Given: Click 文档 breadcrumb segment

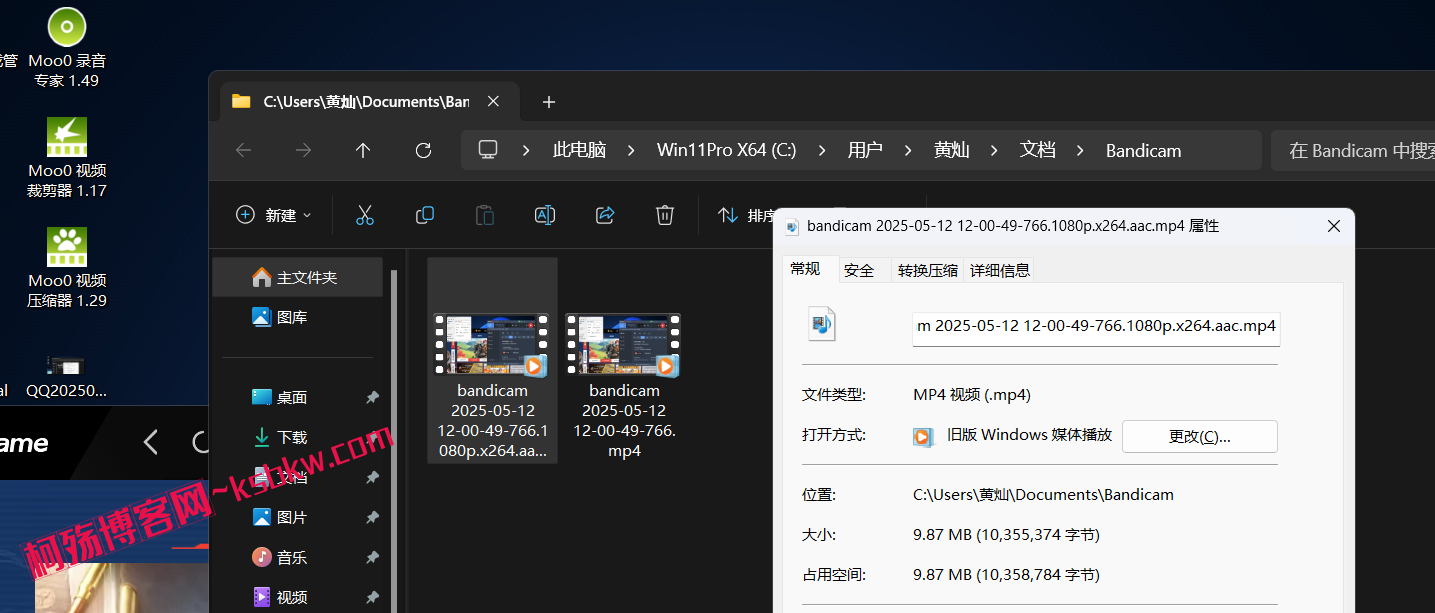Looking at the screenshot, I should pos(1038,150).
